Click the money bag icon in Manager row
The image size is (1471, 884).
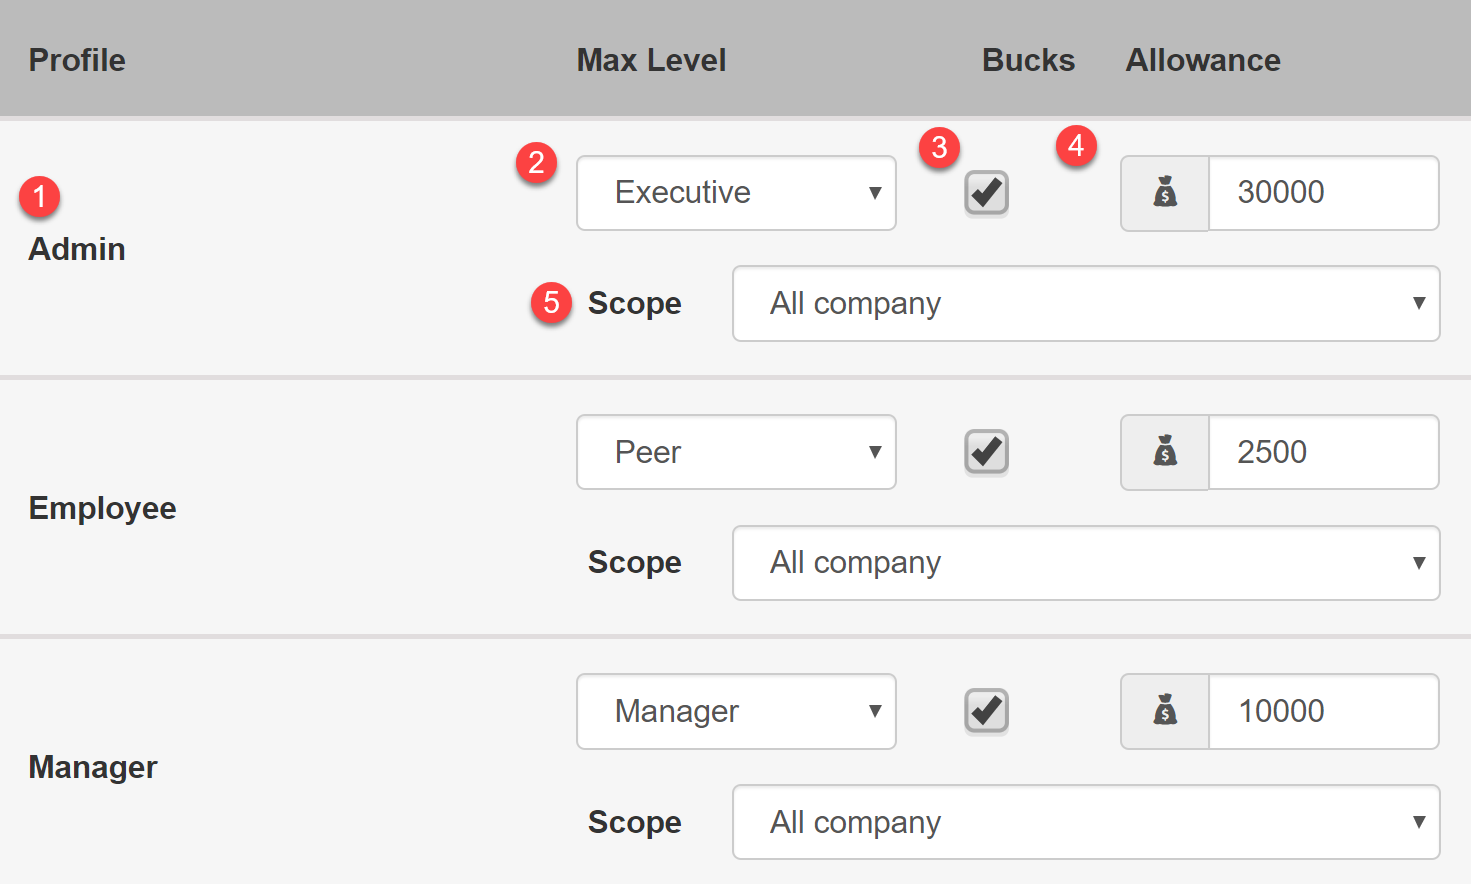1165,710
